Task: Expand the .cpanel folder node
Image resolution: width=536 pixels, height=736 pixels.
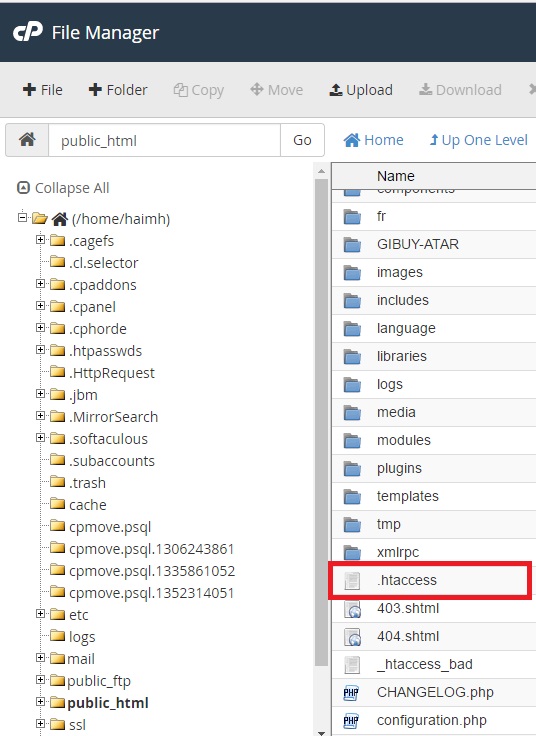Action: 40,306
